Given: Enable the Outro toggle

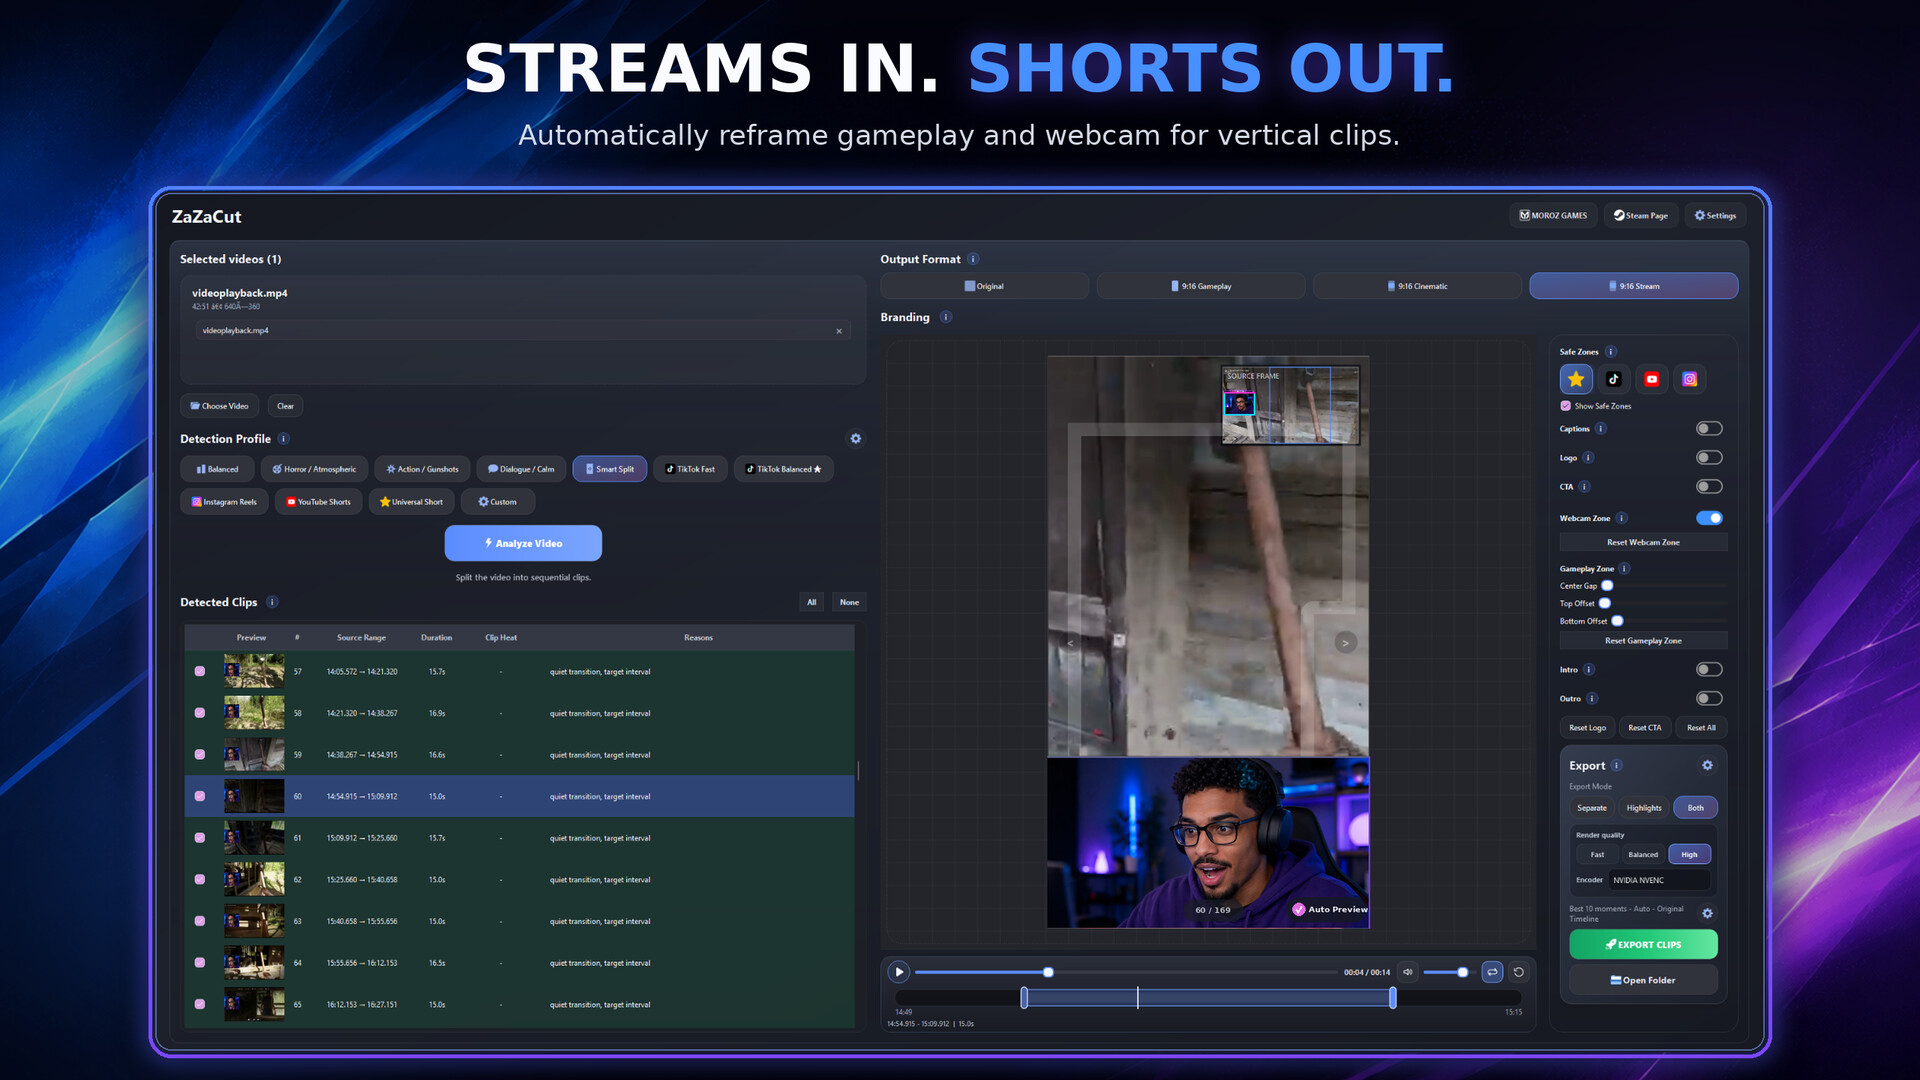Looking at the screenshot, I should [1709, 699].
